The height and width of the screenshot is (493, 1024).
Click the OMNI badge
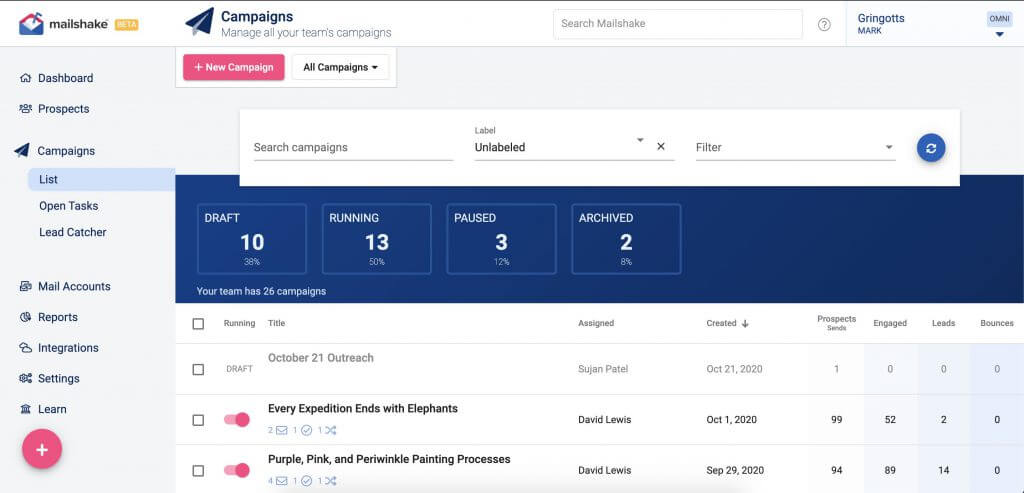coord(999,19)
